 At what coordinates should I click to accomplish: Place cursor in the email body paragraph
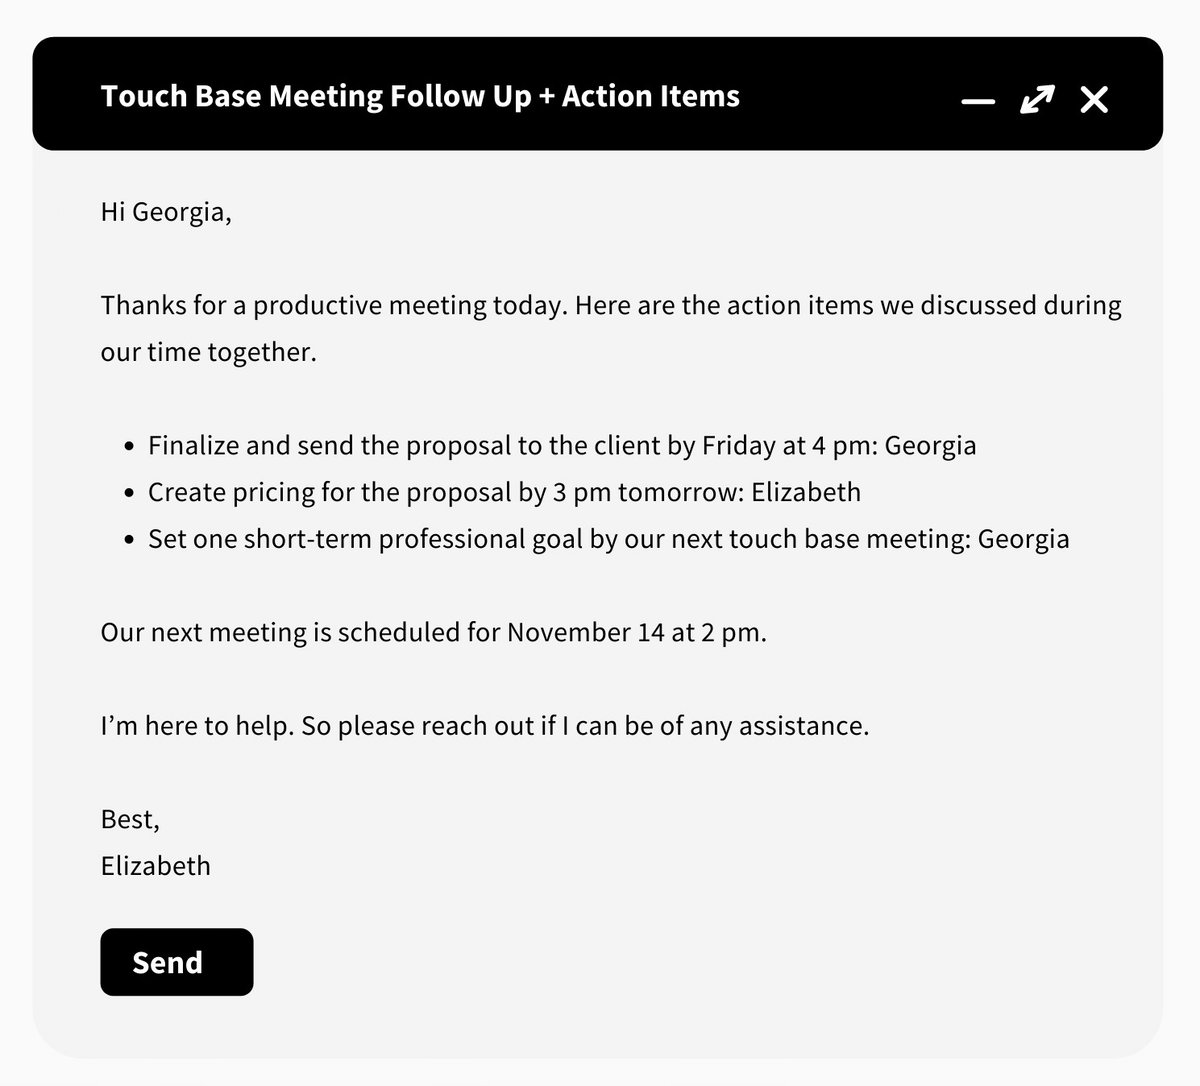610,305
